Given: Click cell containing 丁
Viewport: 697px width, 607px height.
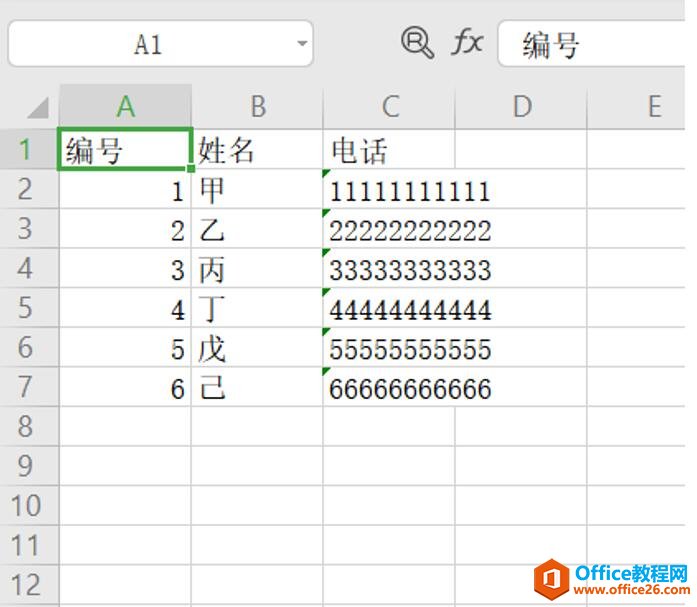Looking at the screenshot, I should pos(257,307).
